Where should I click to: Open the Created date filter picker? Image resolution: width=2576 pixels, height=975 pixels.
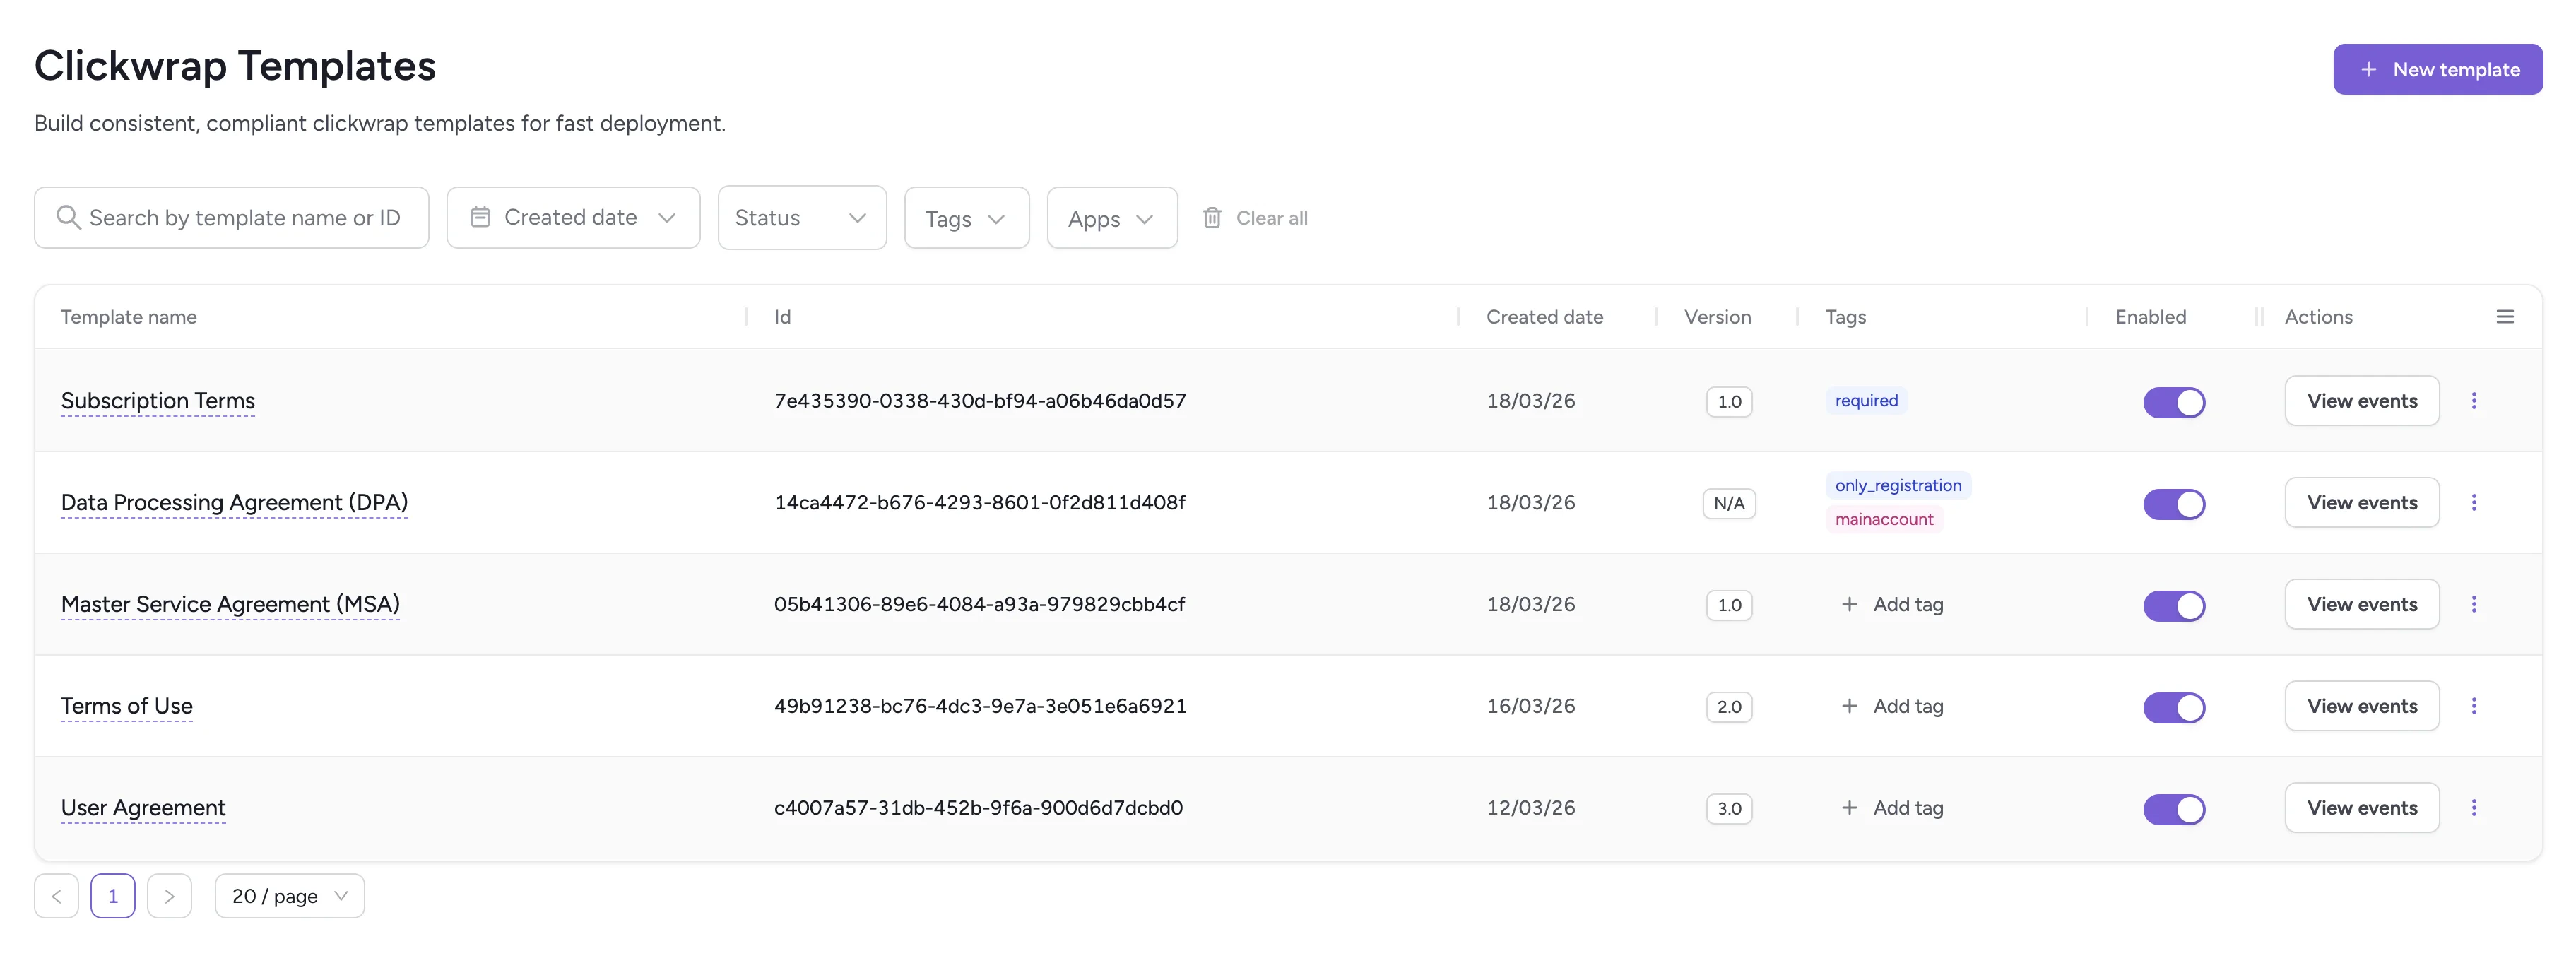[573, 218]
